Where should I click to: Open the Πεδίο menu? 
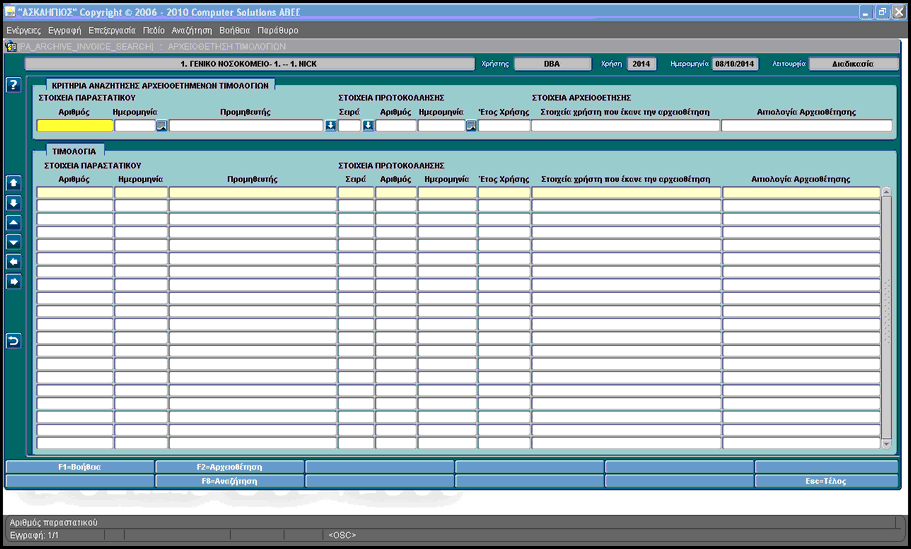click(153, 30)
